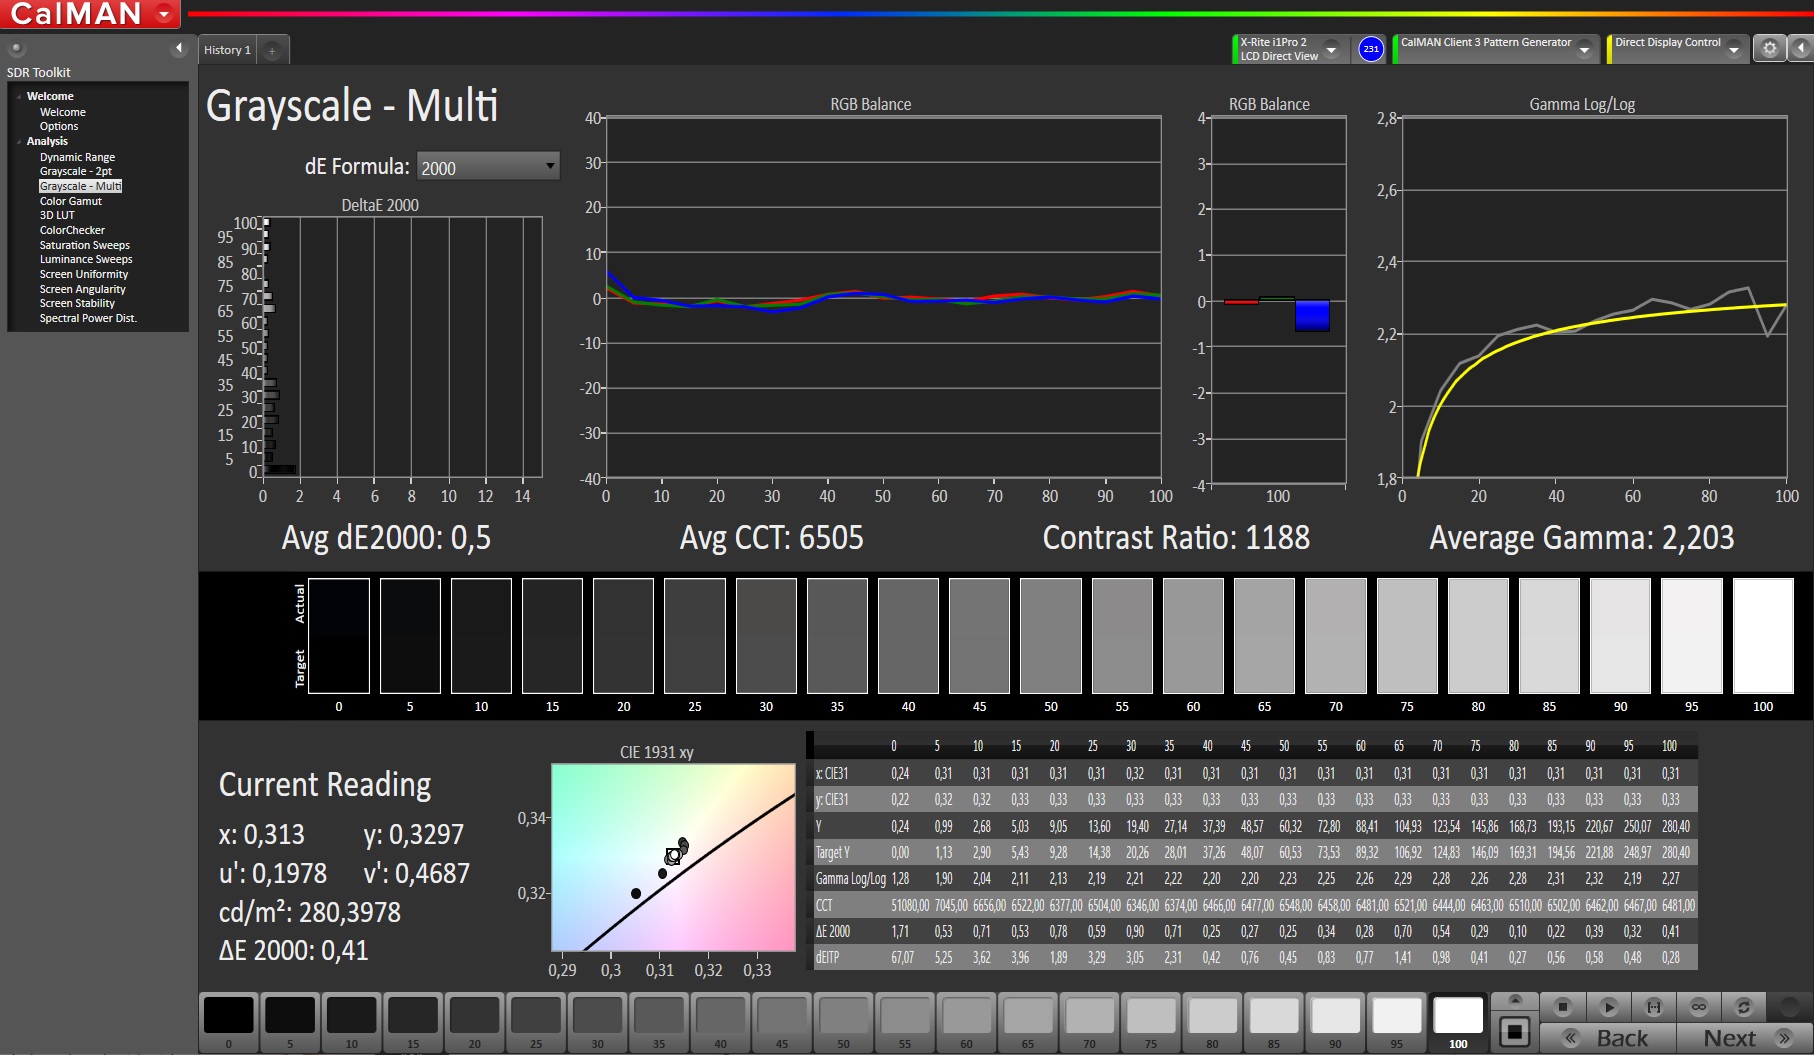Collapse the left sidebar arrow button
Screen dimensions: 1814x1055
179,48
